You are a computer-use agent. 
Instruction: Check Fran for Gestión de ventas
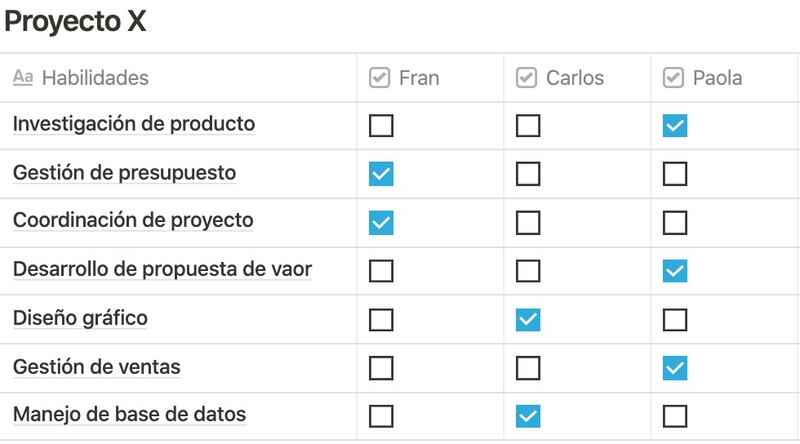coord(381,368)
